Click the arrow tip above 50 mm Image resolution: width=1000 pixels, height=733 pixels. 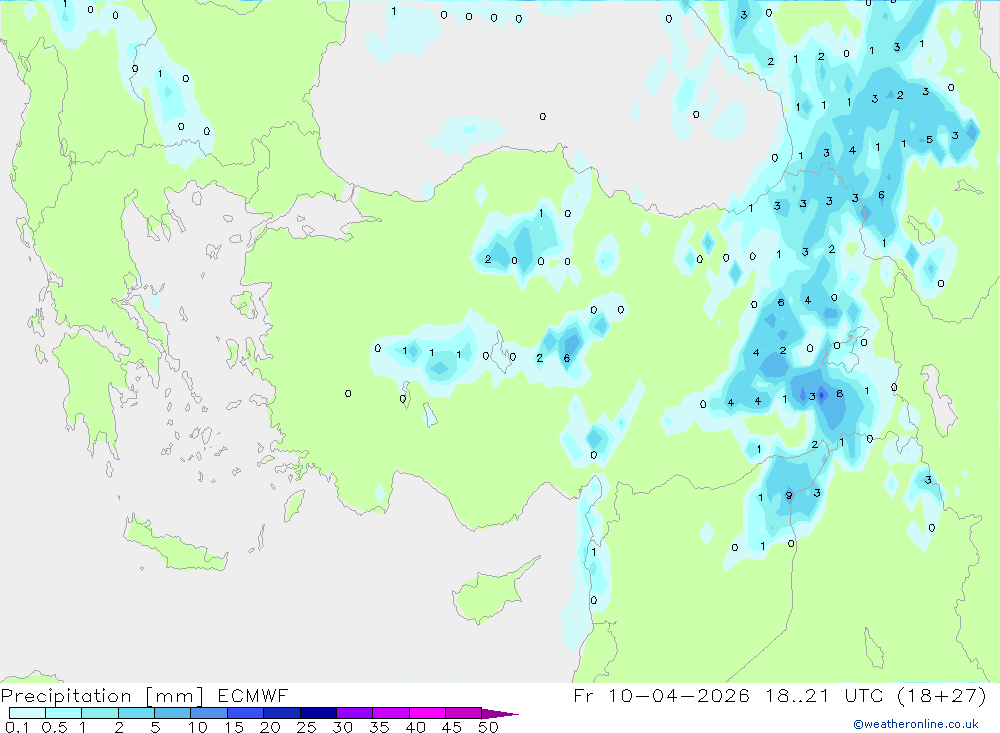pos(500,713)
